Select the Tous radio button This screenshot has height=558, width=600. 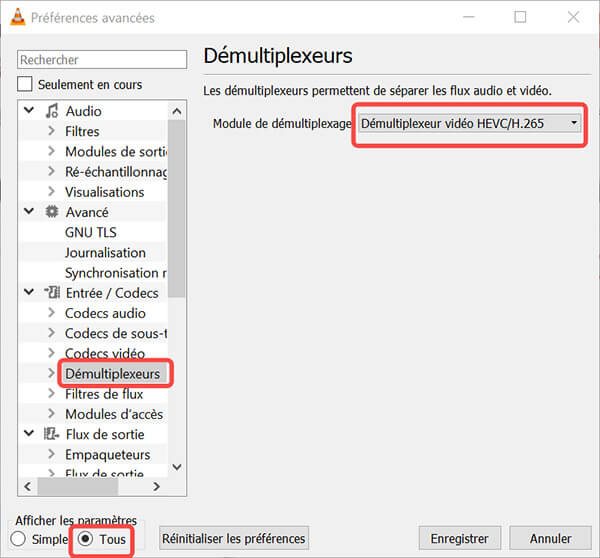(x=85, y=539)
